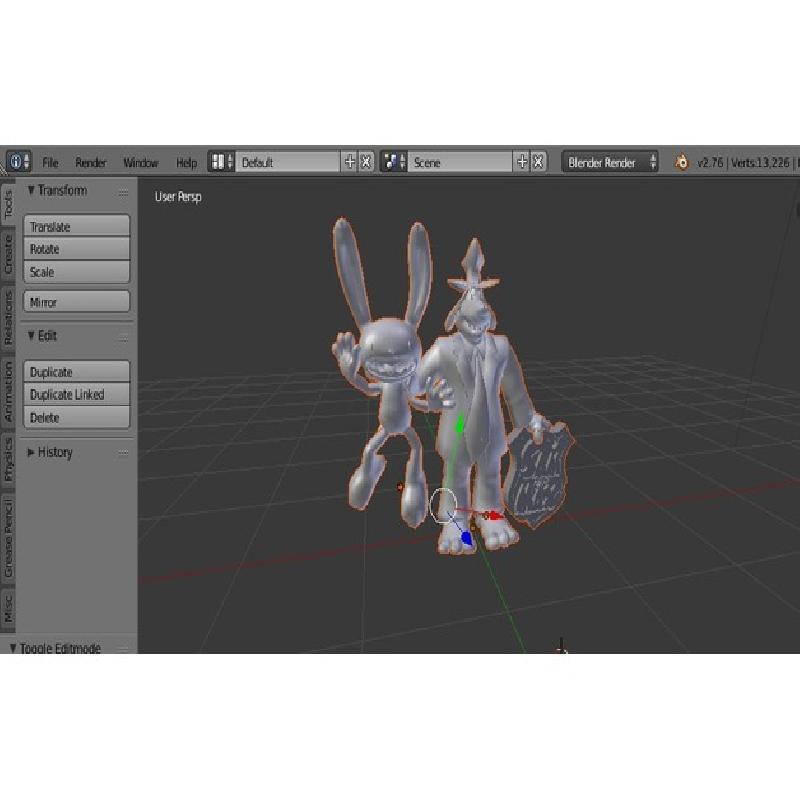Screen dimensions: 800x800
Task: Grab the blue Z-axis manipulator handle
Action: (466, 537)
